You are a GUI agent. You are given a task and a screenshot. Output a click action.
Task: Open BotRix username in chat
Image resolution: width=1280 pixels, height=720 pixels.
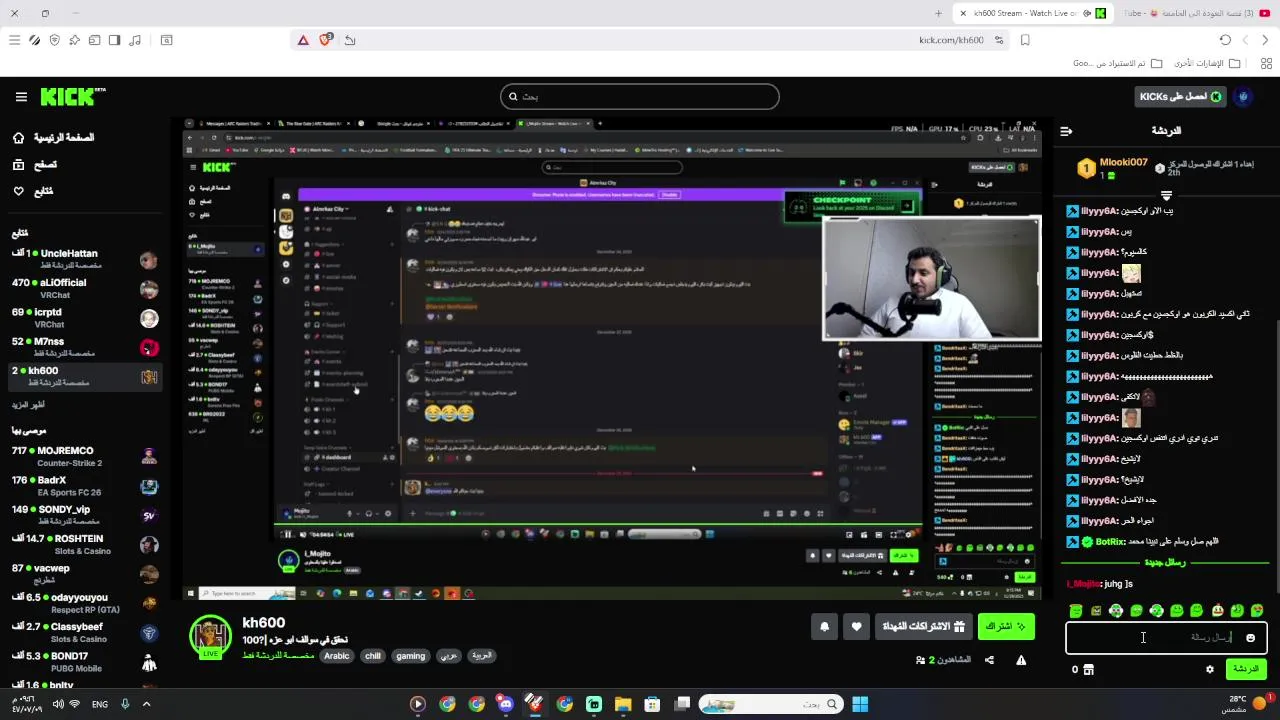click(1110, 542)
